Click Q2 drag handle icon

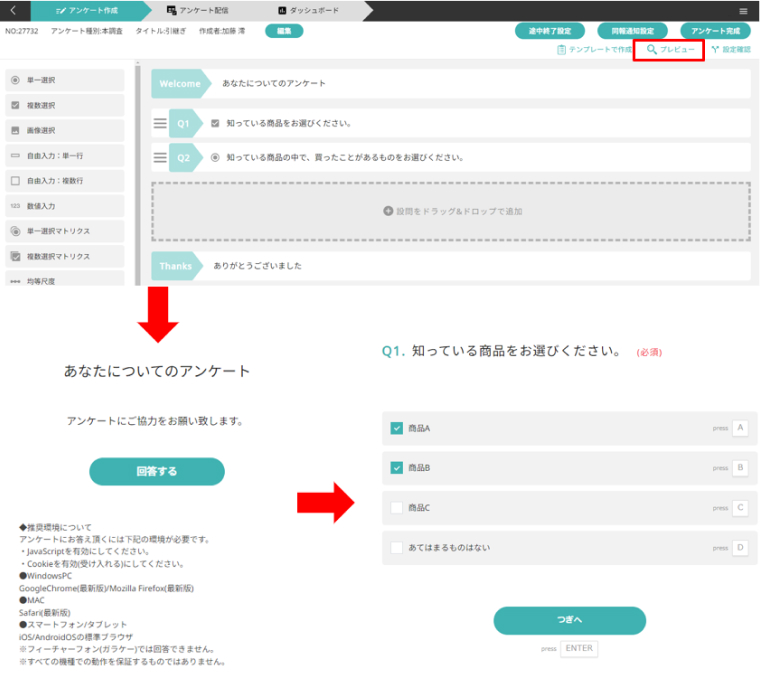(x=160, y=158)
